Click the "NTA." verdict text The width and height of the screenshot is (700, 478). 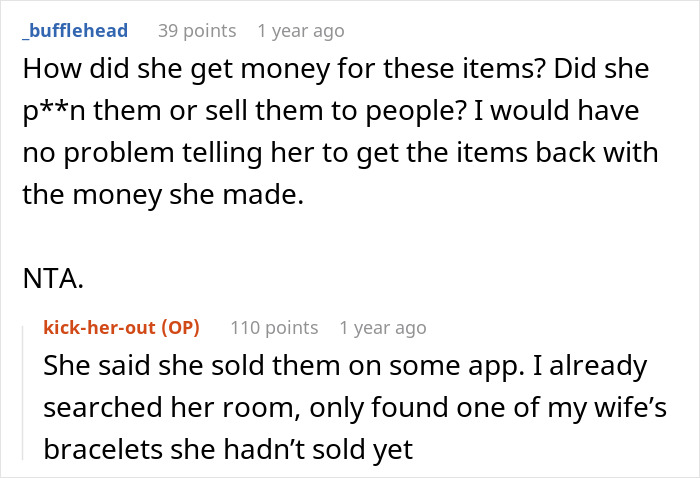[51, 280]
